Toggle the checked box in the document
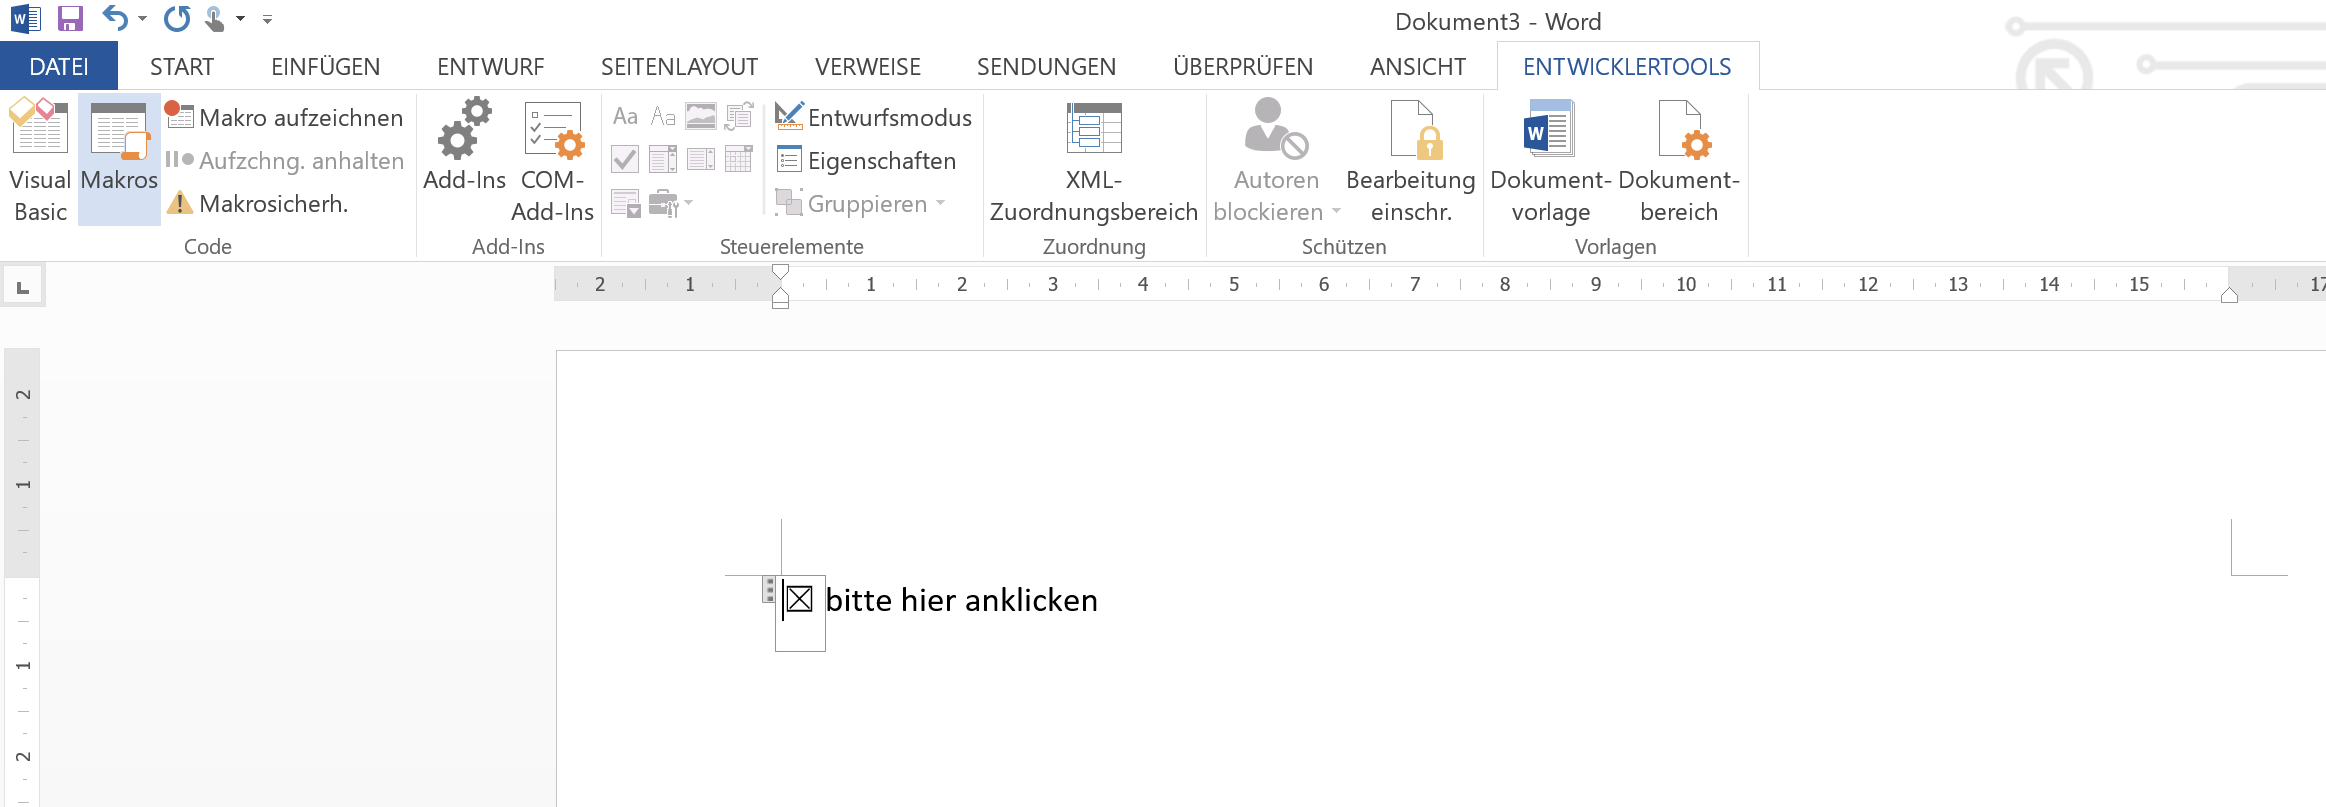 799,600
